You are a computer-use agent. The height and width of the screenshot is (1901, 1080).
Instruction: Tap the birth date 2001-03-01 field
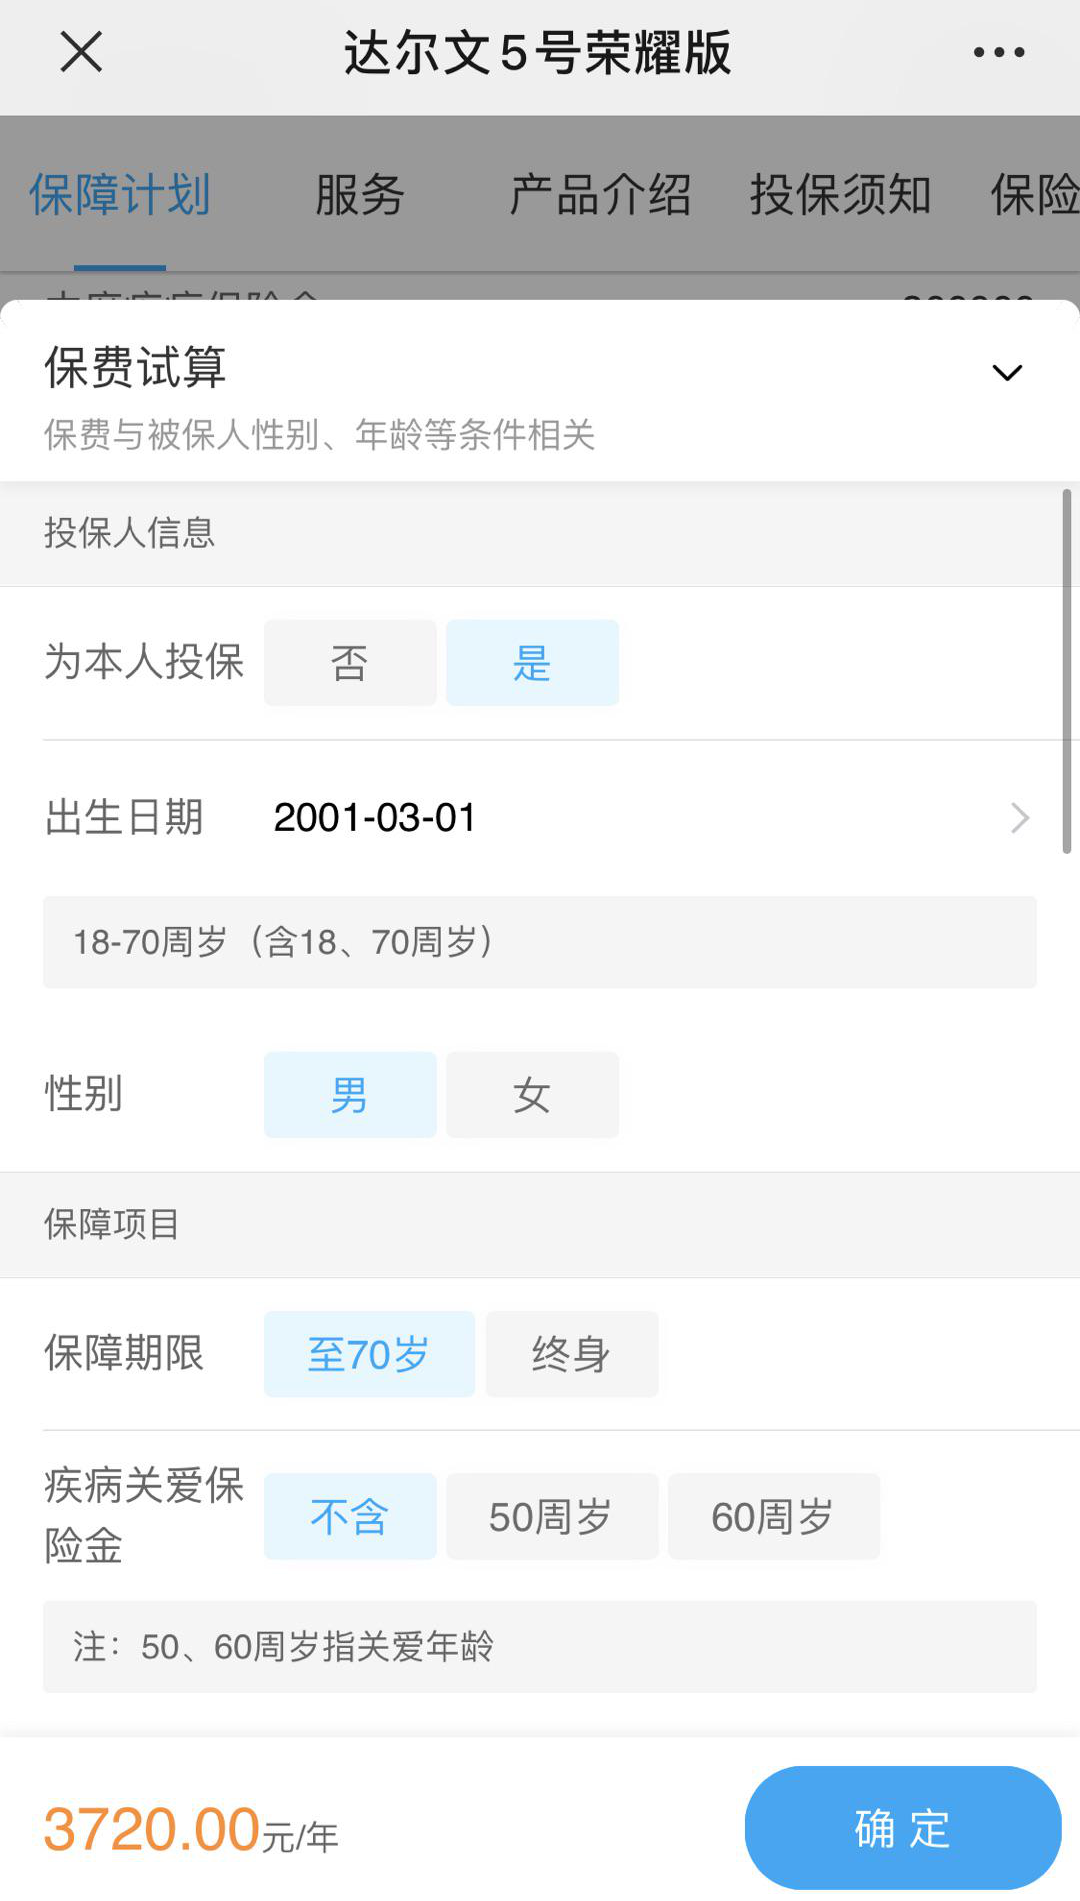pos(375,818)
